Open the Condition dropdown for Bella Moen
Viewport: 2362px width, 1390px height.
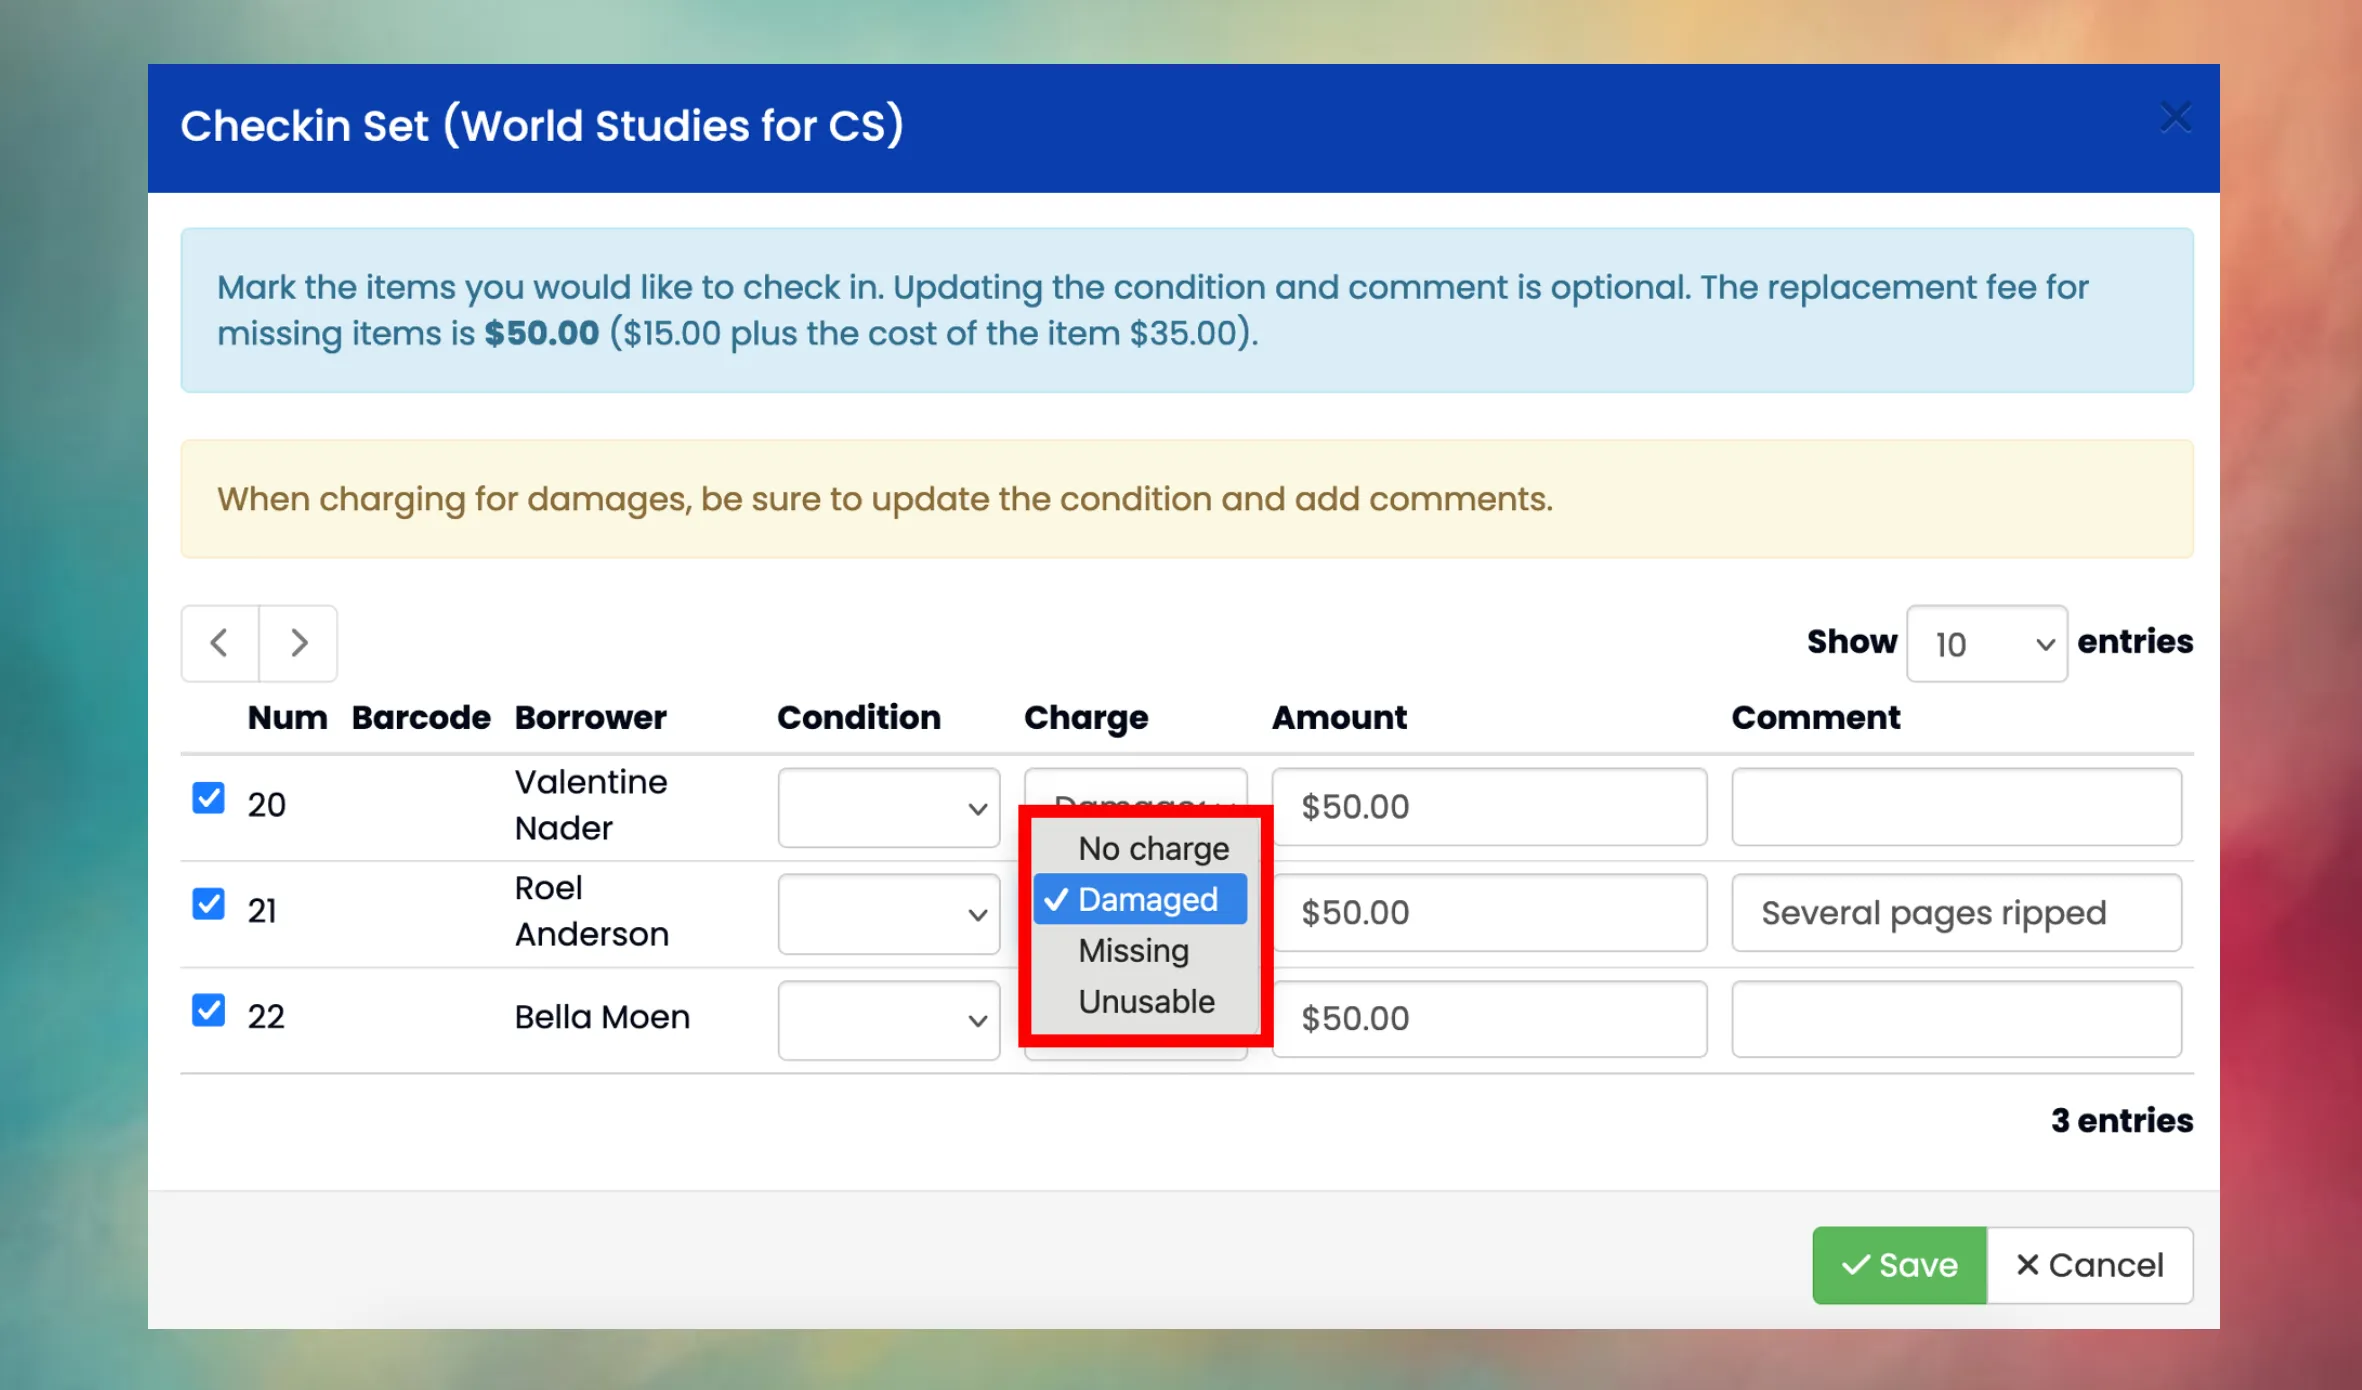click(x=888, y=1019)
